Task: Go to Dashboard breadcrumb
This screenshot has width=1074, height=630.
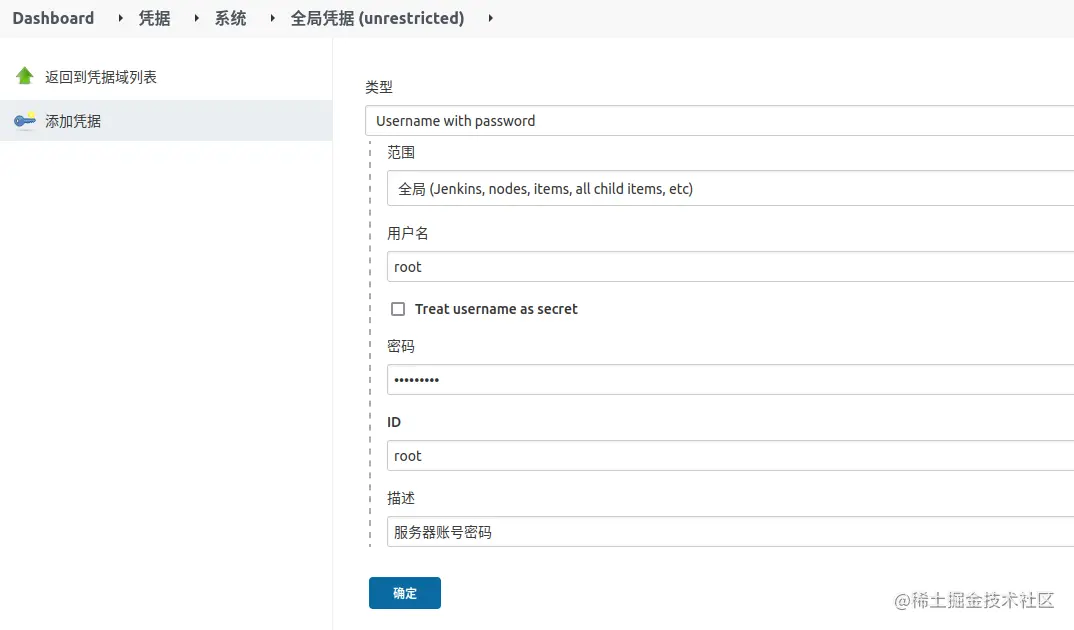Action: coord(53,18)
